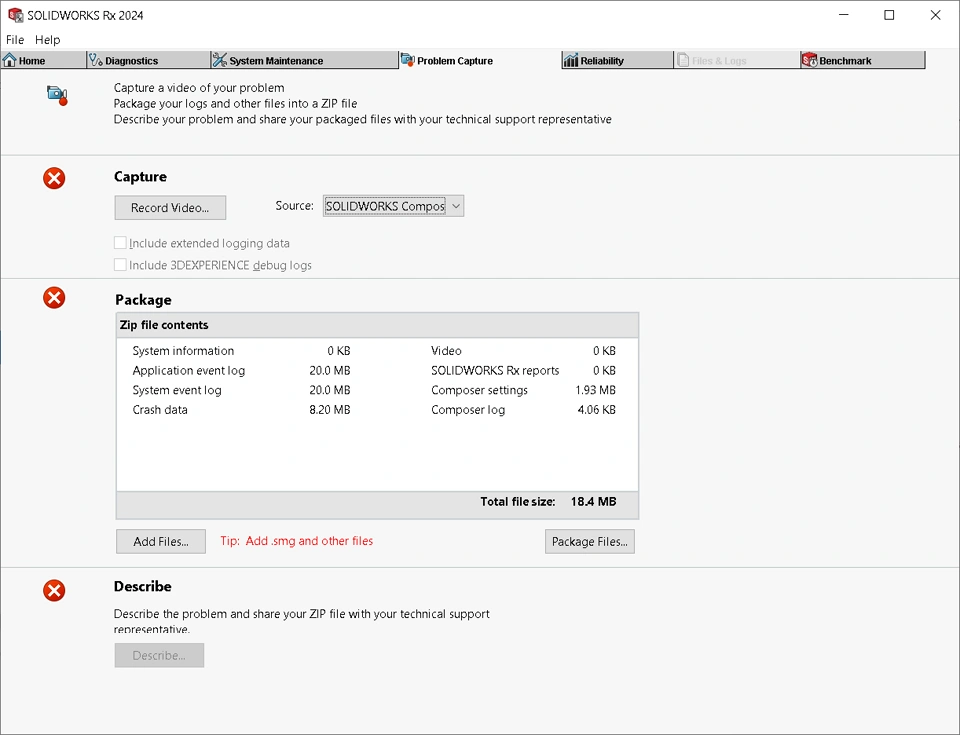Select the Problem Capture tab

[479, 61]
